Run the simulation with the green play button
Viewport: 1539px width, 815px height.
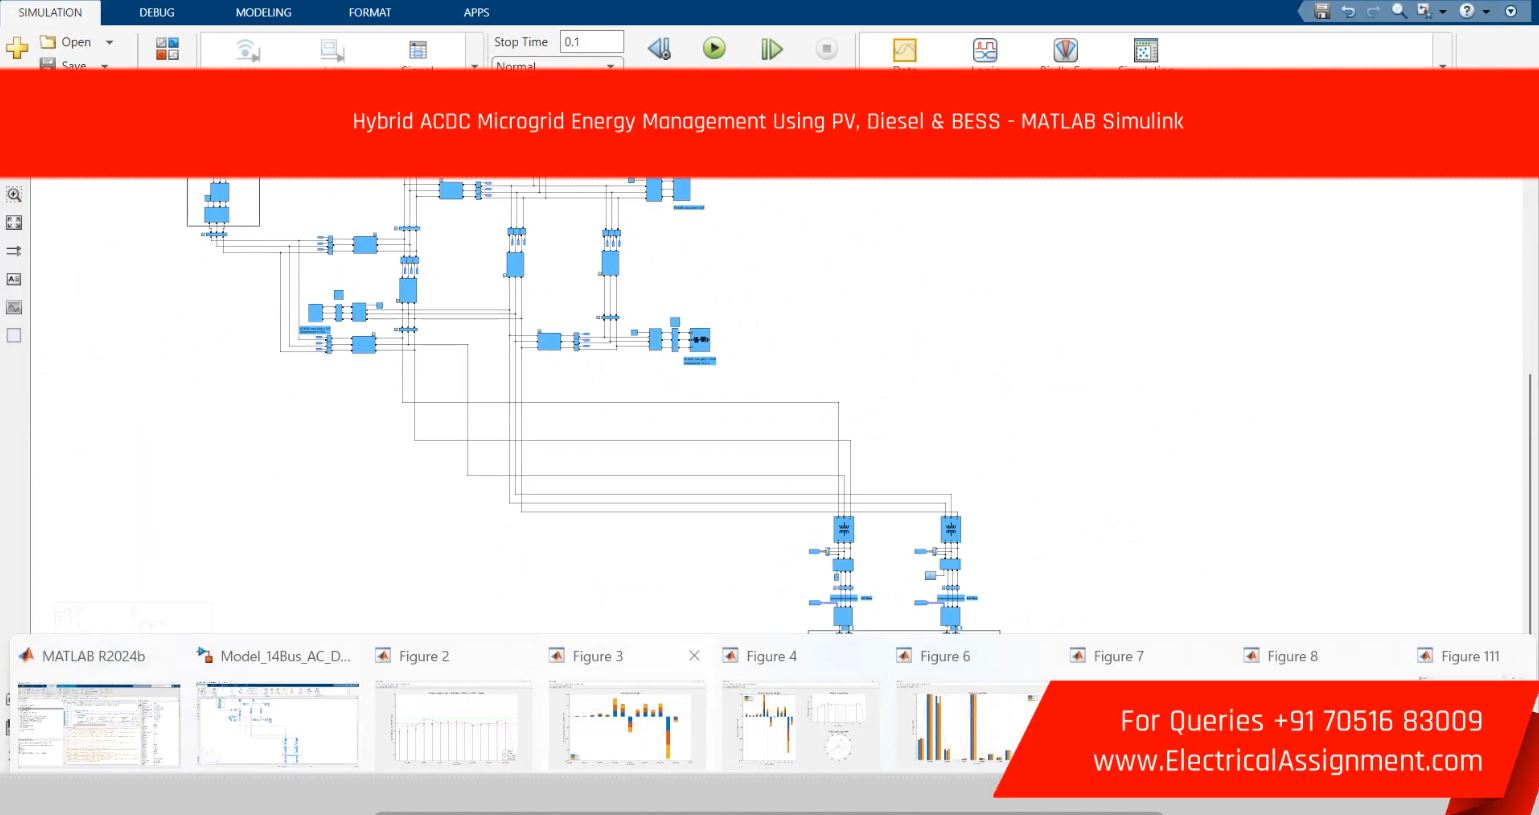tap(714, 48)
